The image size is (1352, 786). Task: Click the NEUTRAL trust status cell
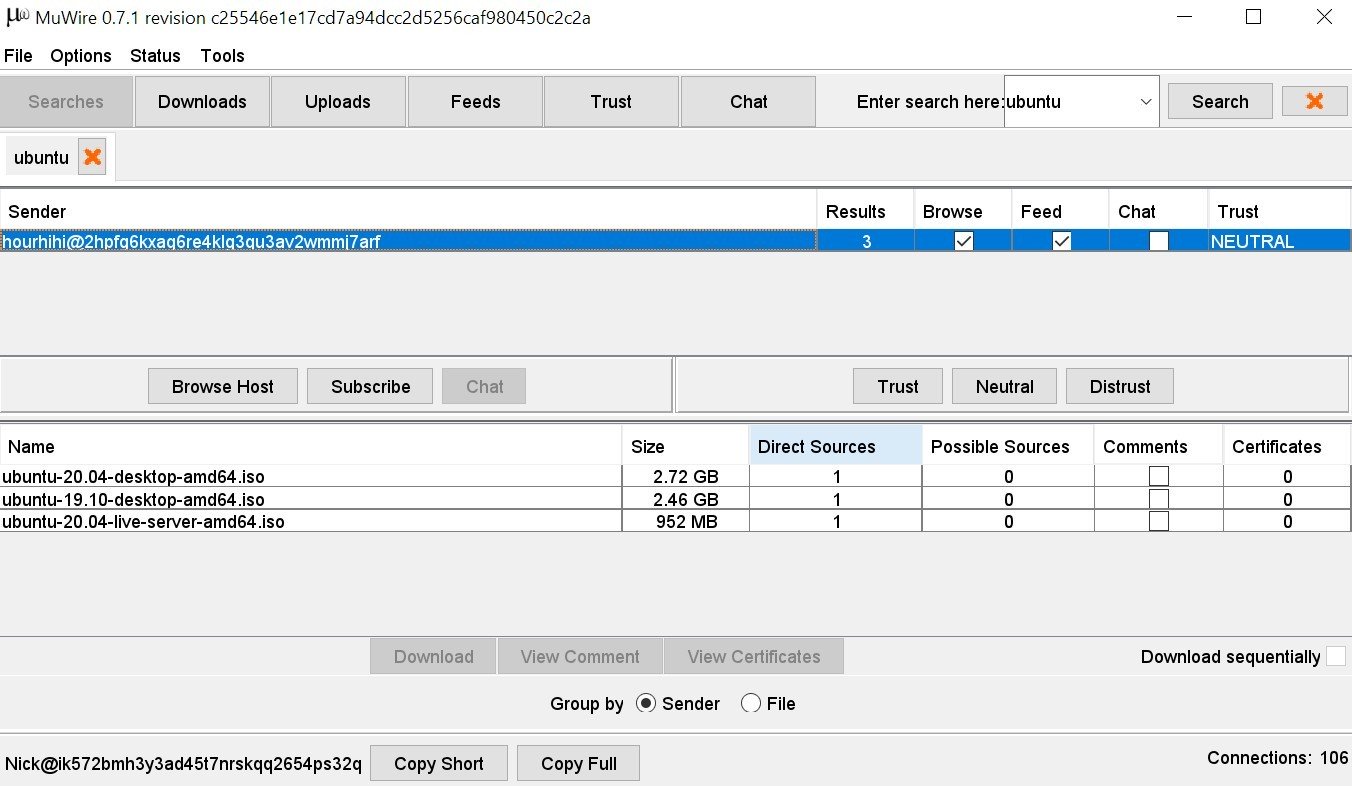tap(1280, 241)
